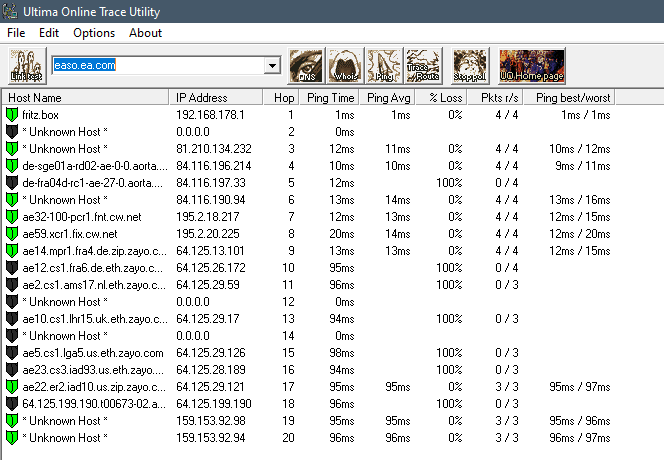
Task: Open the About menu
Action: [x=145, y=33]
